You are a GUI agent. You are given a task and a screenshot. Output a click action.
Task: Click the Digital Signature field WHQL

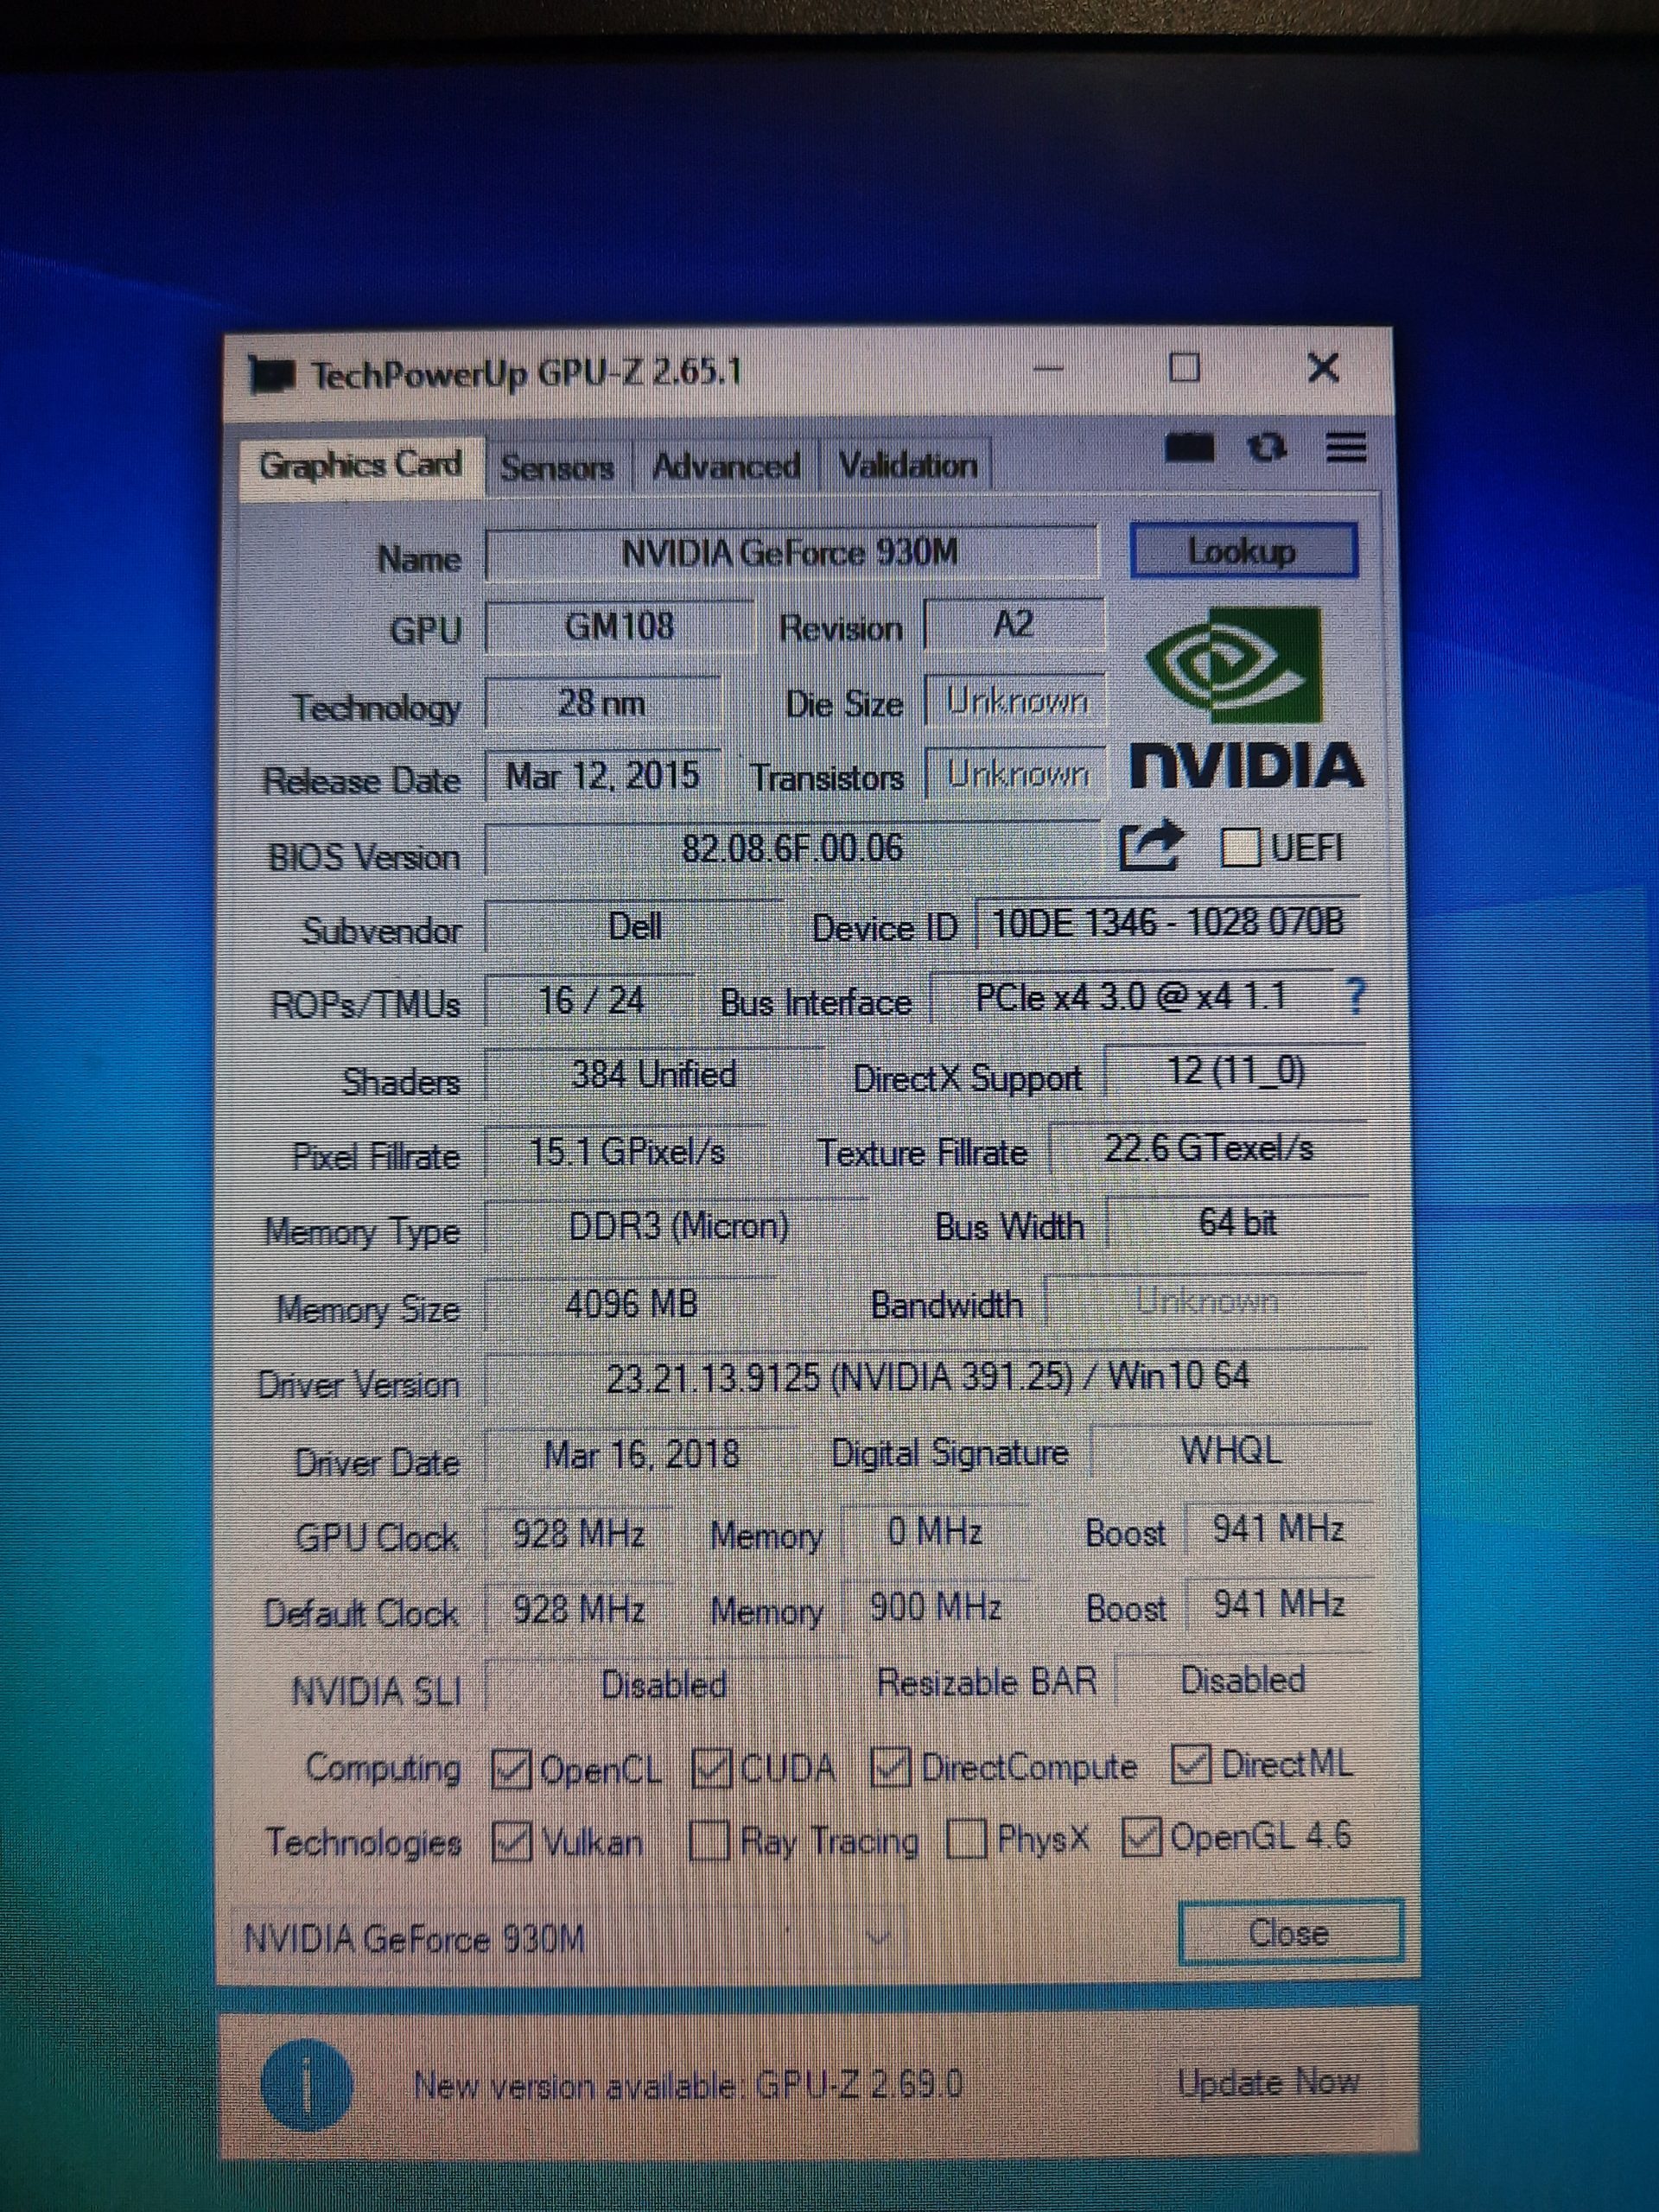(x=1231, y=1450)
